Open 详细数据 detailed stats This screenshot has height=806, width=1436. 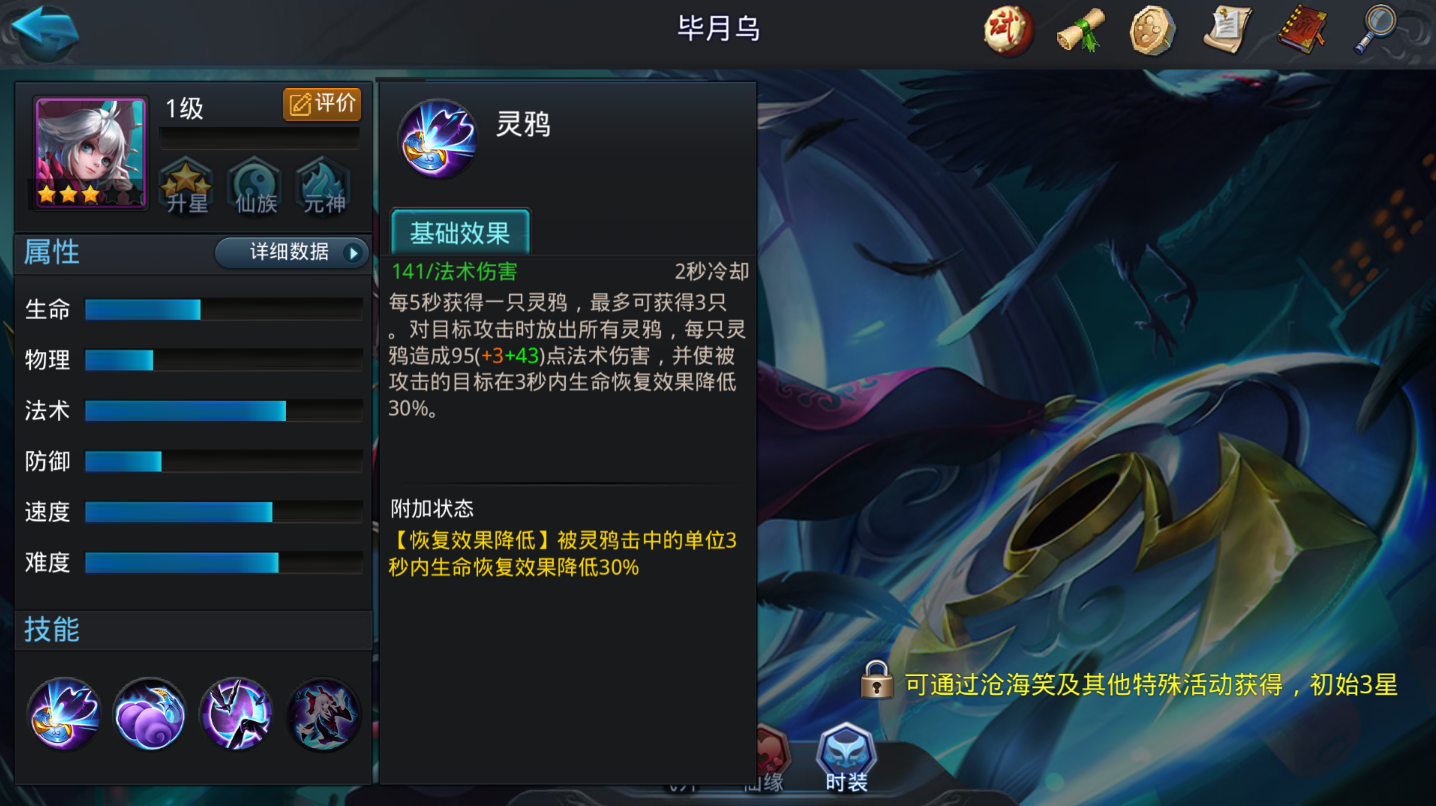292,252
